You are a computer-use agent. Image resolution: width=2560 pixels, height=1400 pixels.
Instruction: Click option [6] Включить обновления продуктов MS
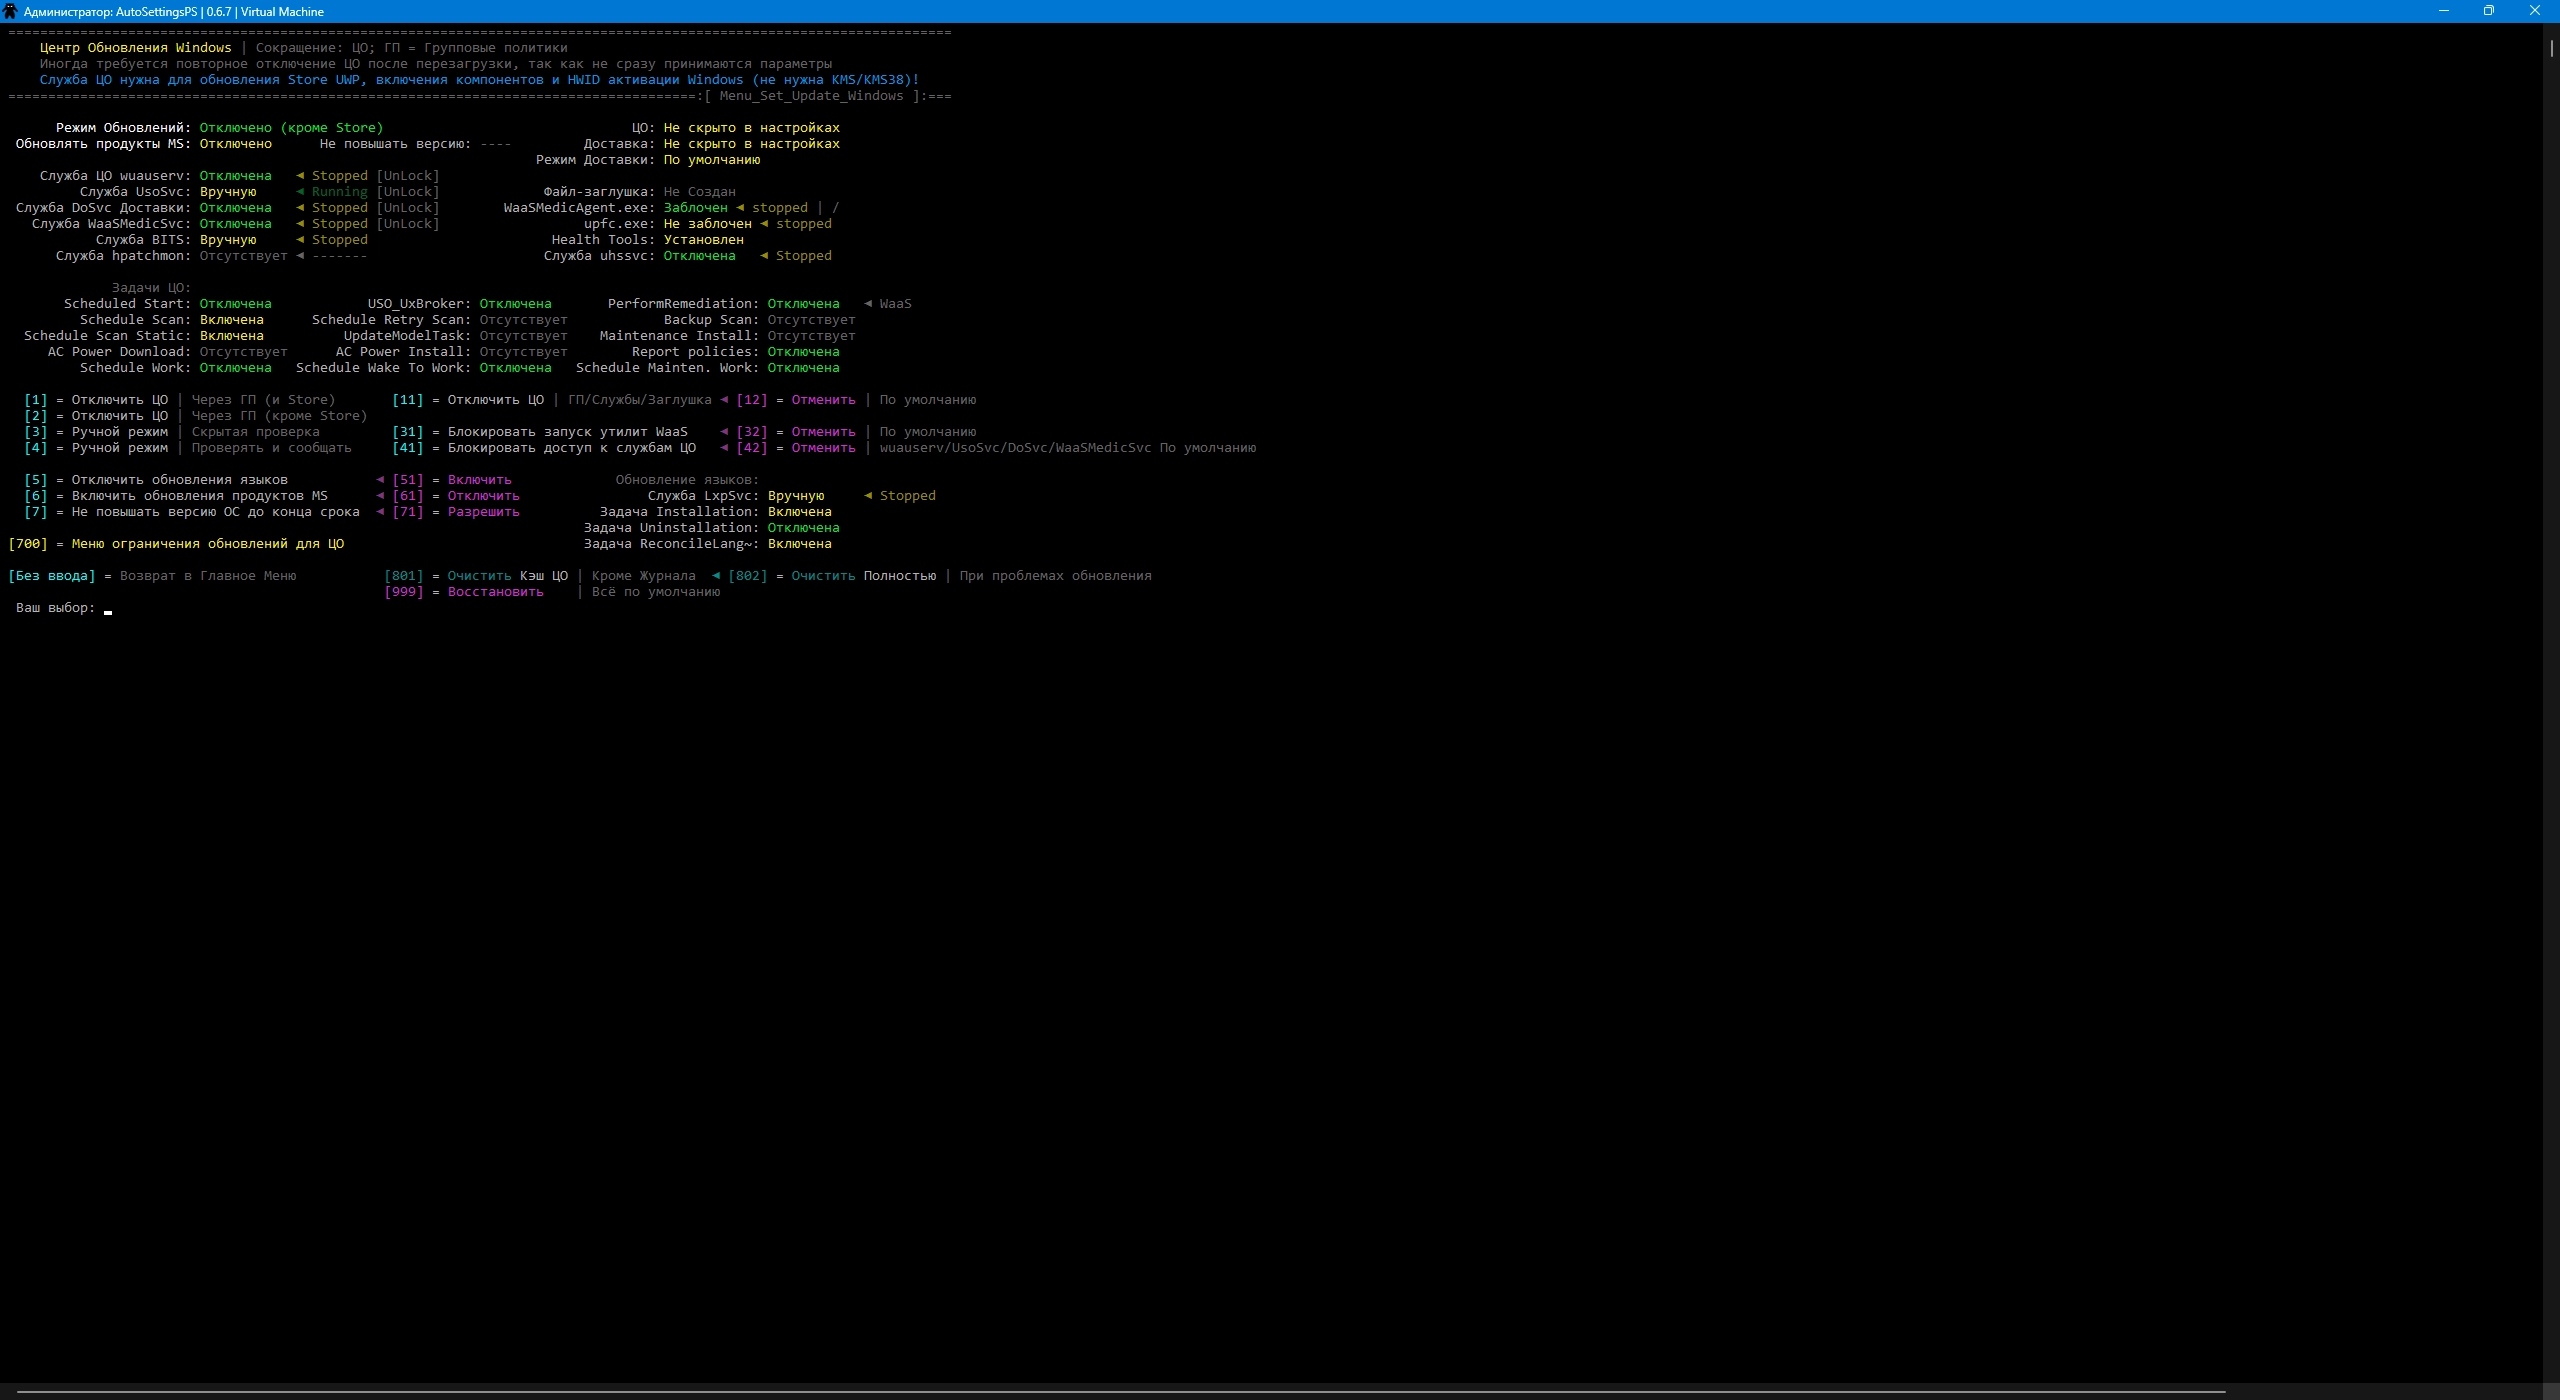point(176,496)
